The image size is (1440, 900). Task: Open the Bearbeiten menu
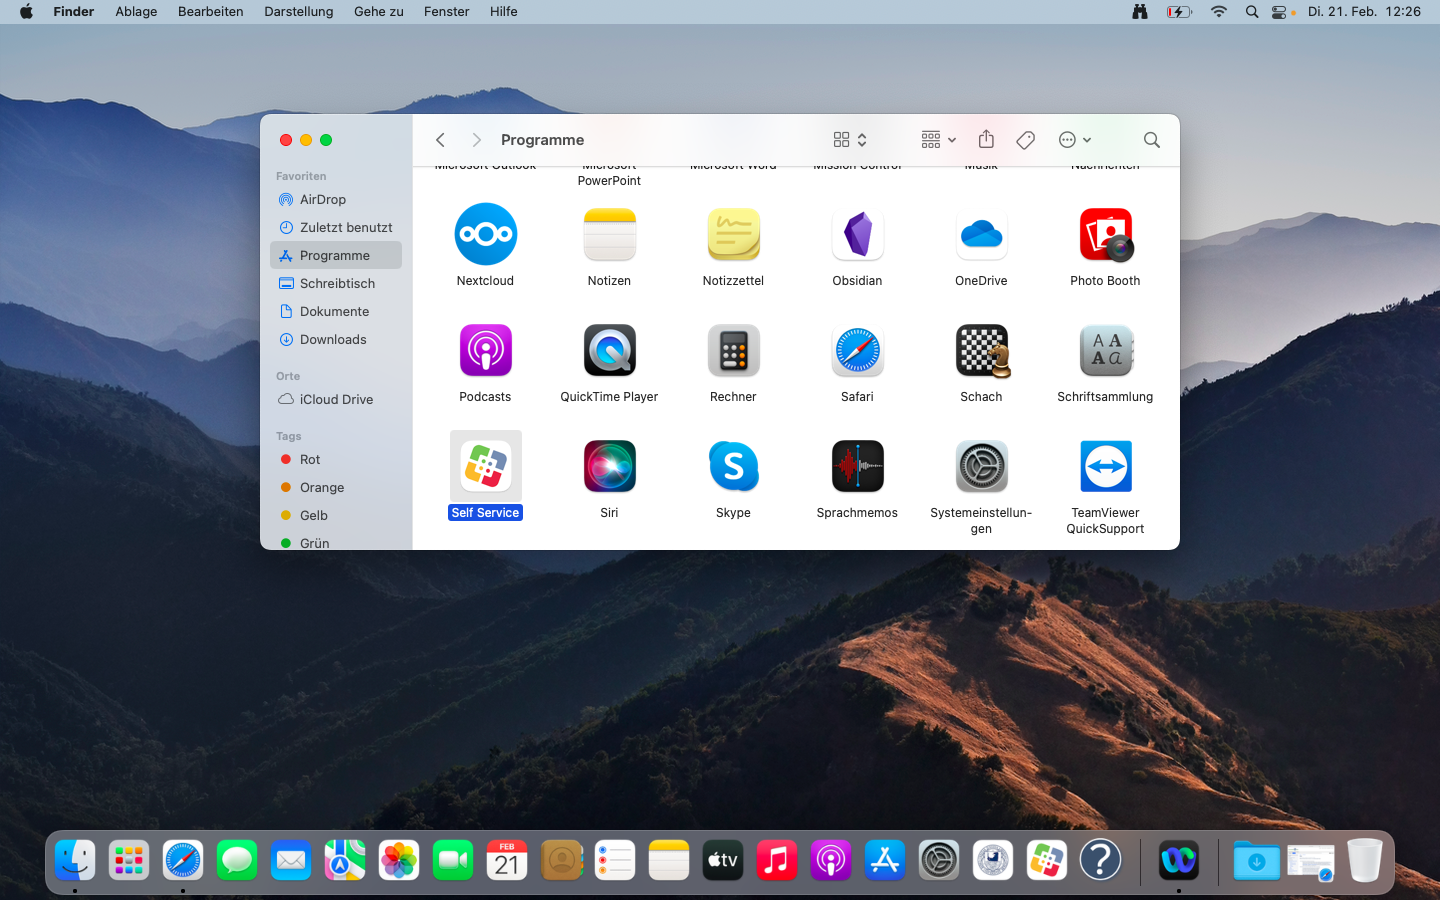point(211,12)
